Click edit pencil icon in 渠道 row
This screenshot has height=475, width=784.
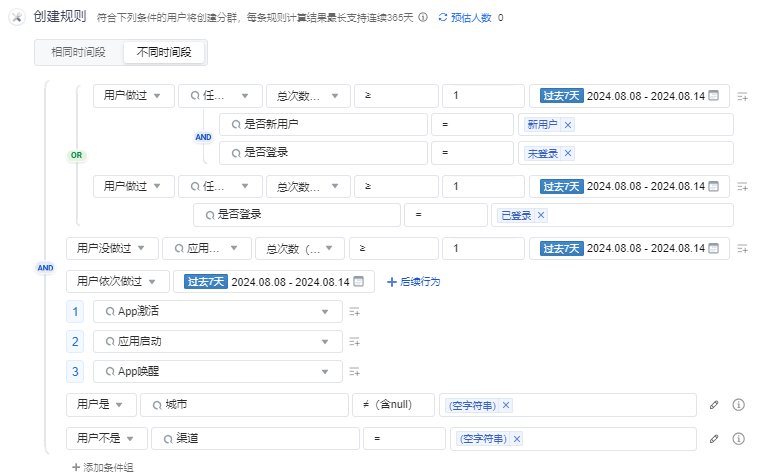pos(714,439)
